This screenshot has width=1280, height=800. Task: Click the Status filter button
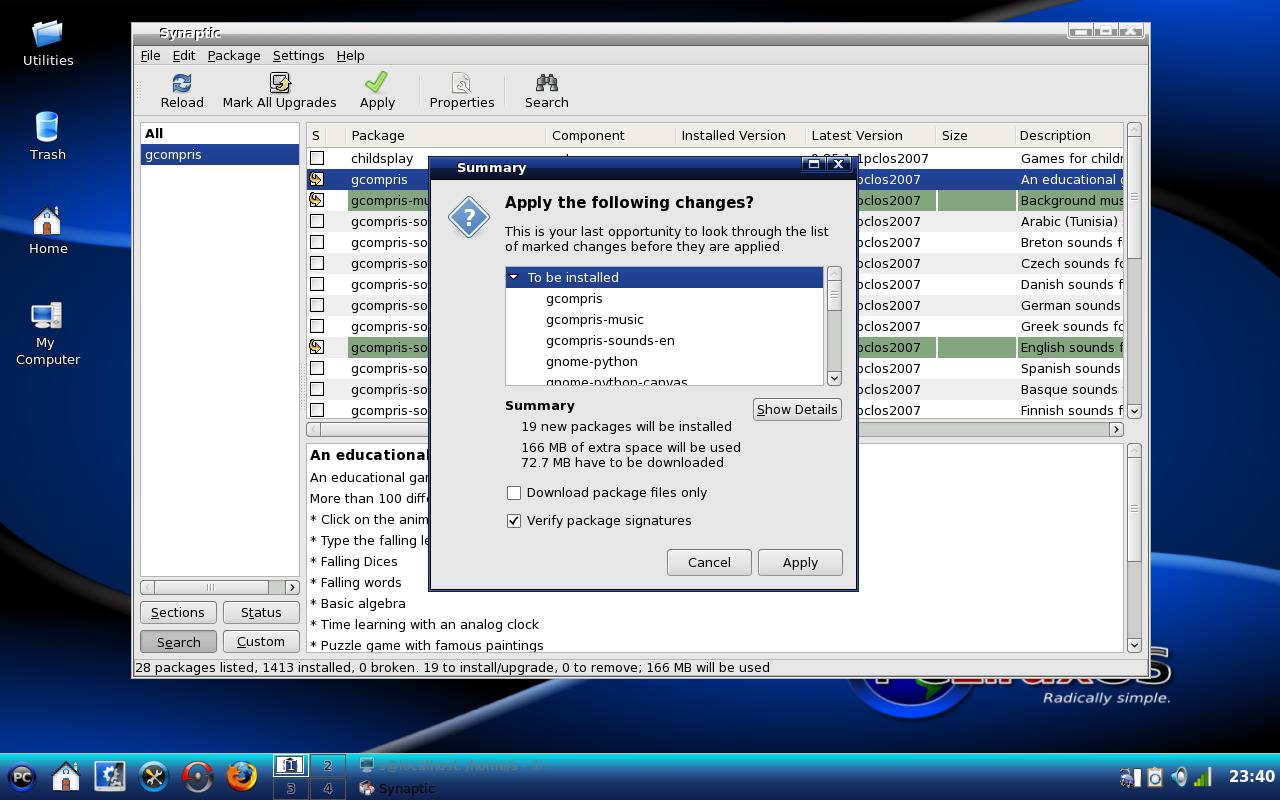pyautogui.click(x=261, y=613)
